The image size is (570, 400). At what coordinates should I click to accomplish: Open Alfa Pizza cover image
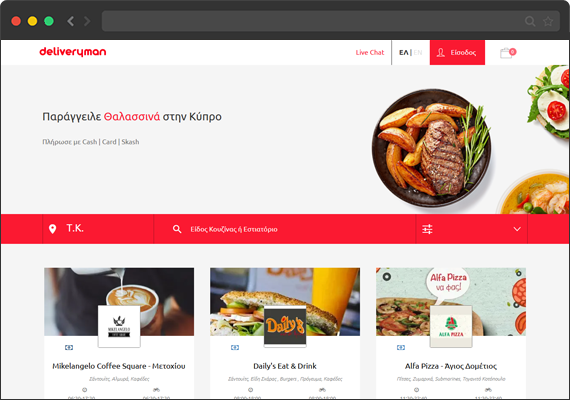point(451,301)
